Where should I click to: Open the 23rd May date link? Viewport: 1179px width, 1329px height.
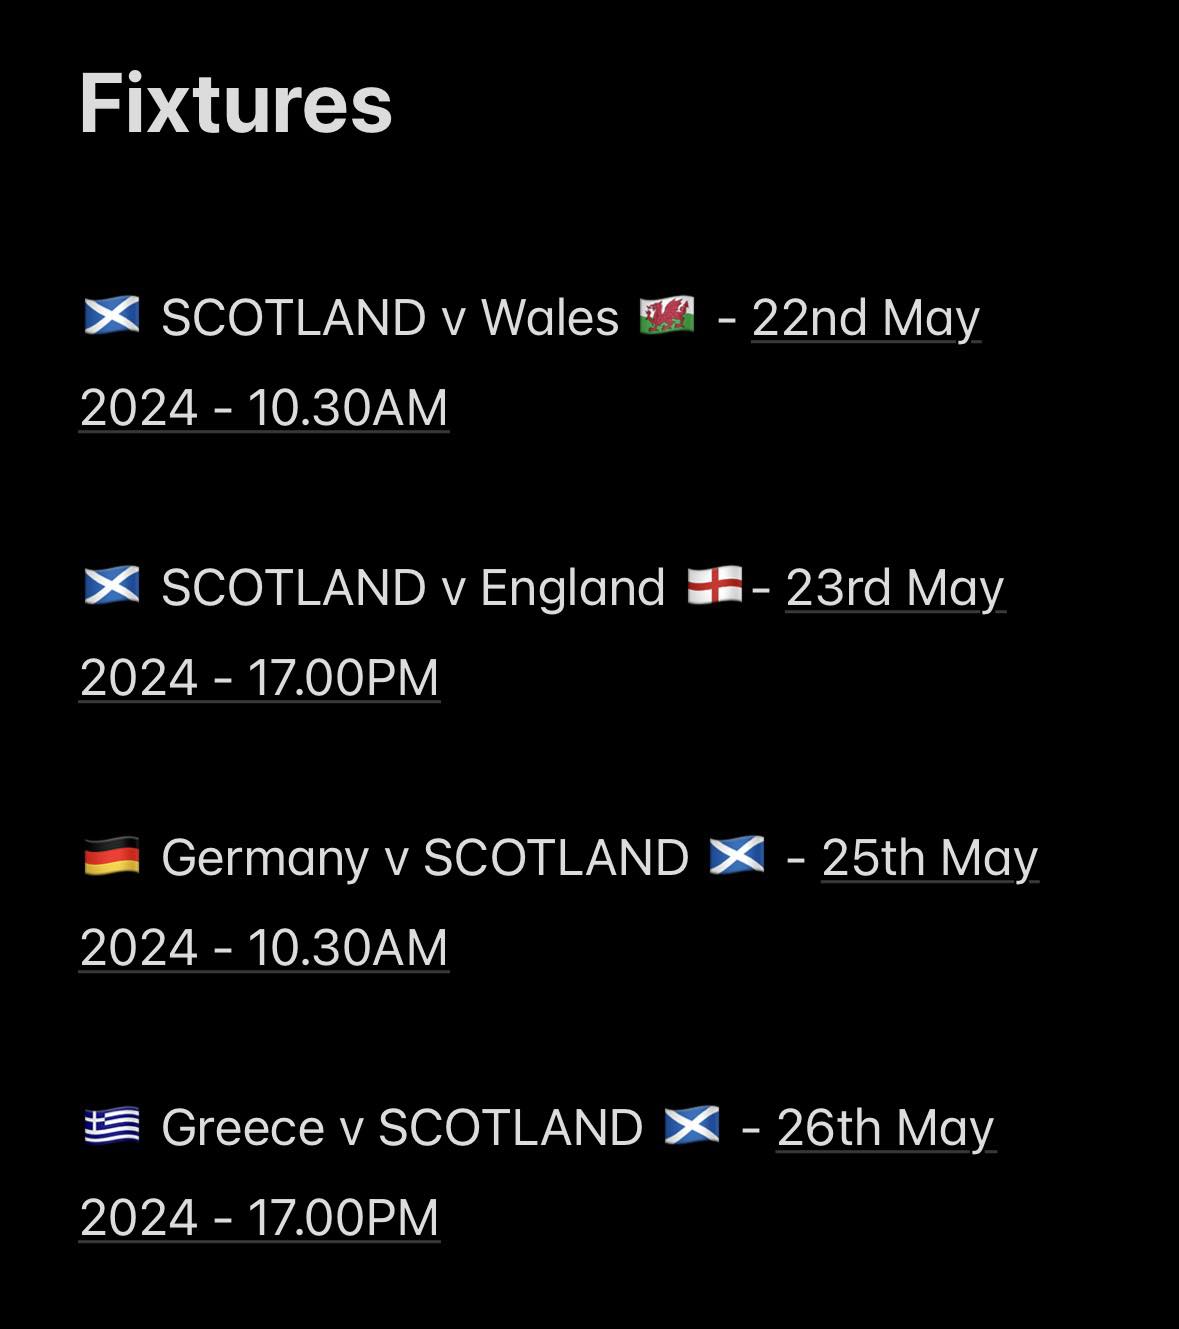[895, 589]
